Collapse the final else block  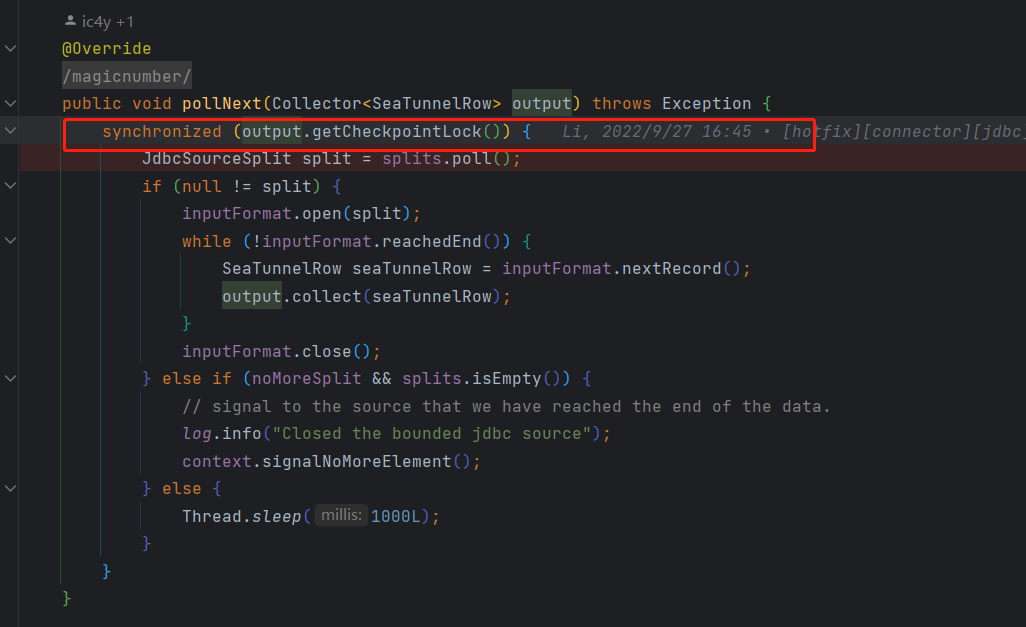pos(9,488)
